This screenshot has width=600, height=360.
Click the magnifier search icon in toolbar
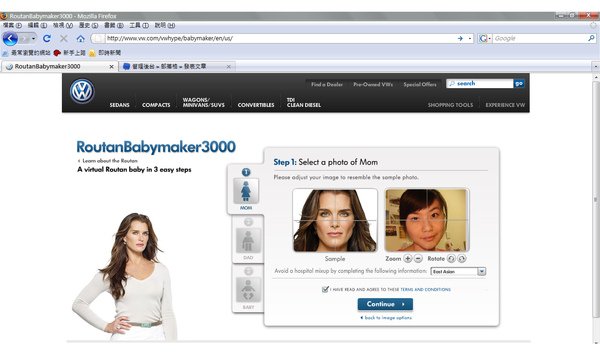pos(591,38)
